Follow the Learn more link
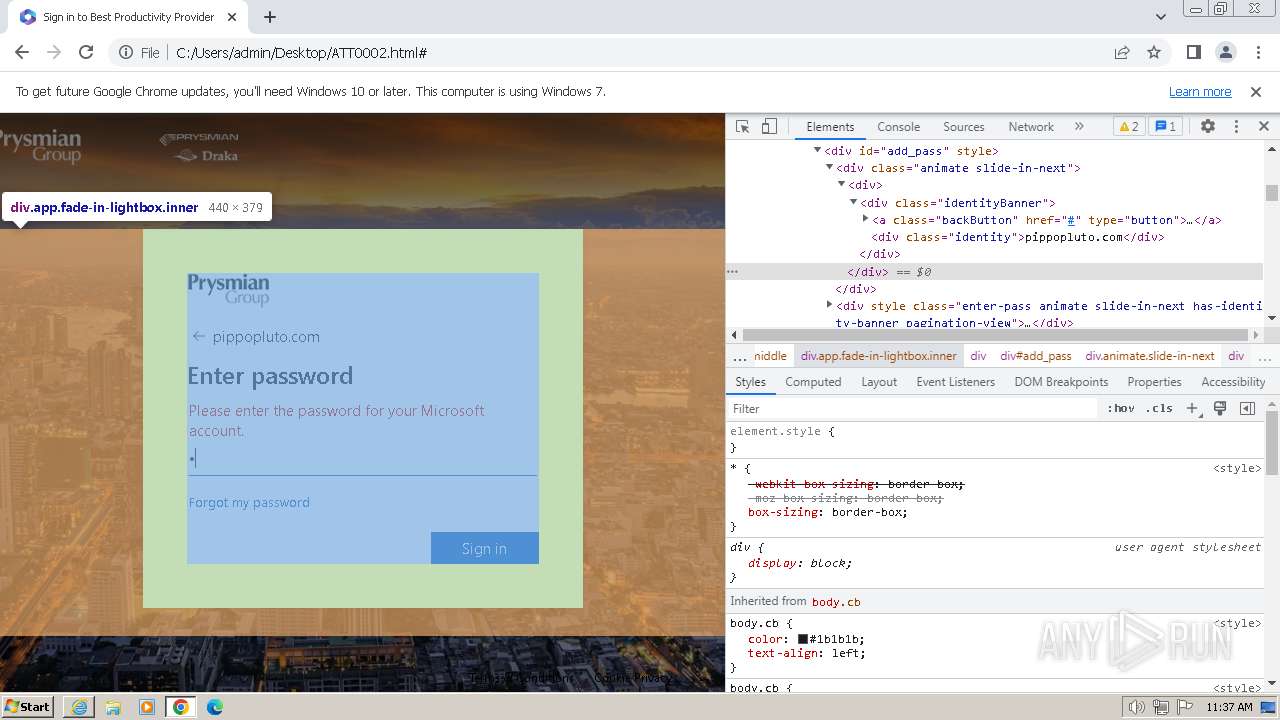The width and height of the screenshot is (1280, 720). point(1200,91)
